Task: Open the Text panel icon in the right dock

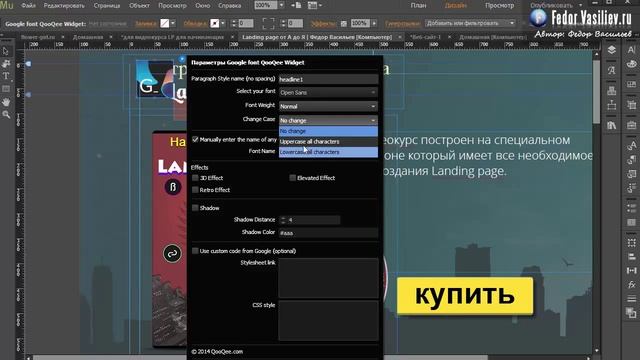Action: [x=631, y=50]
